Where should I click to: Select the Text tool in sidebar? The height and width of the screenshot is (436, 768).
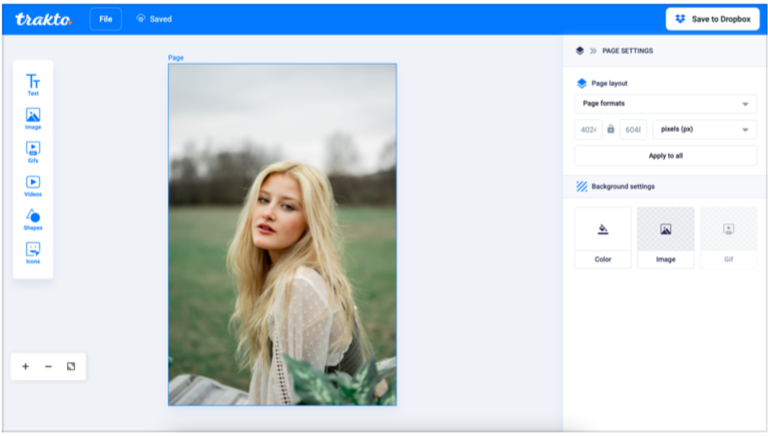33,84
